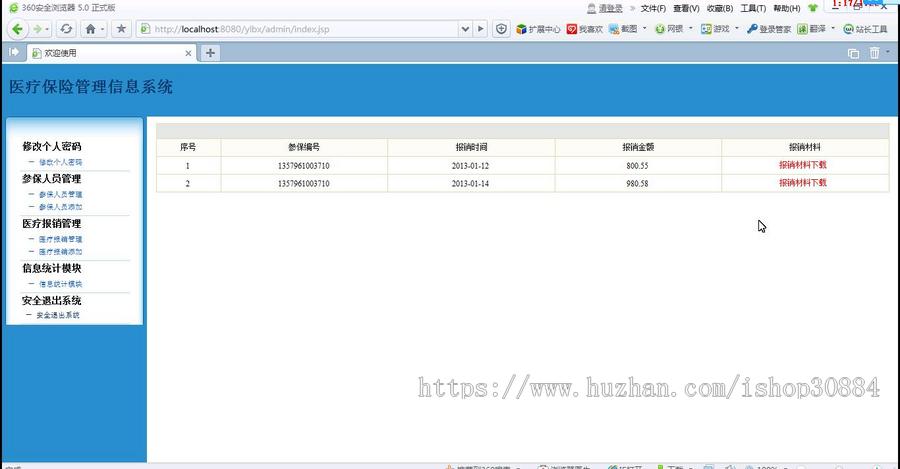Expand the 截图 dropdown arrow

(645, 28)
